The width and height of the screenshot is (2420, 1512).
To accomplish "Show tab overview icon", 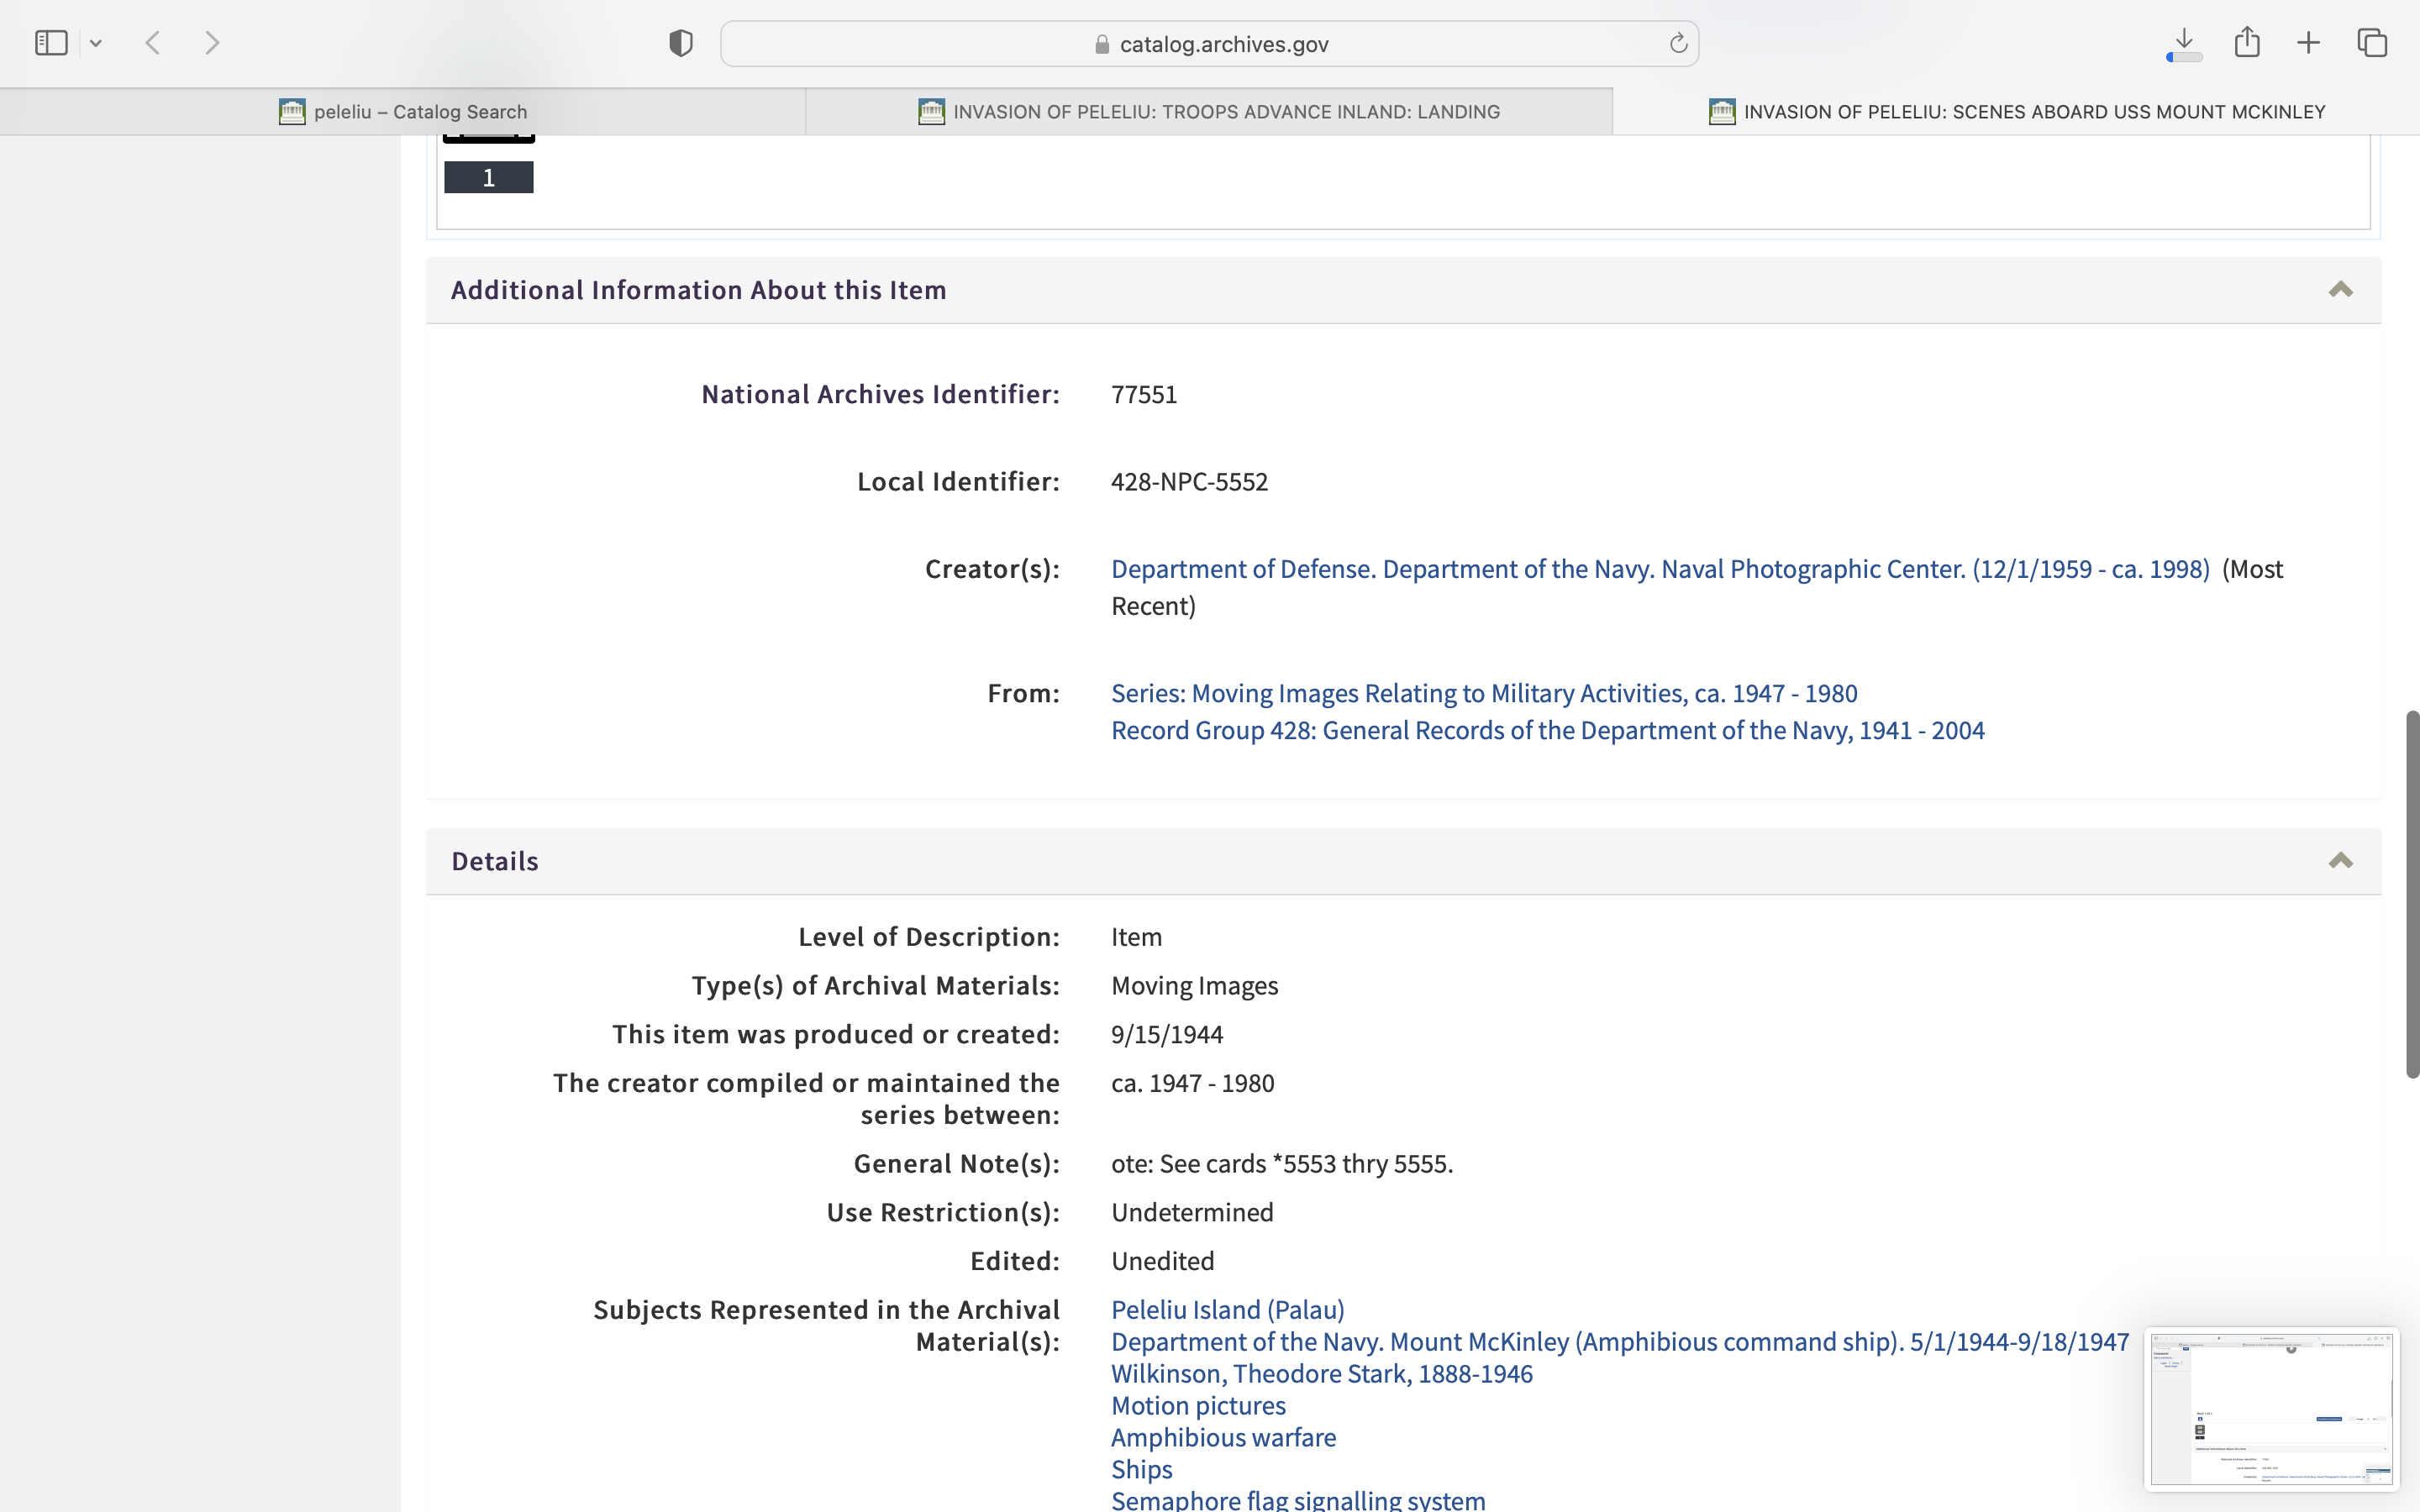I will click(x=2372, y=43).
